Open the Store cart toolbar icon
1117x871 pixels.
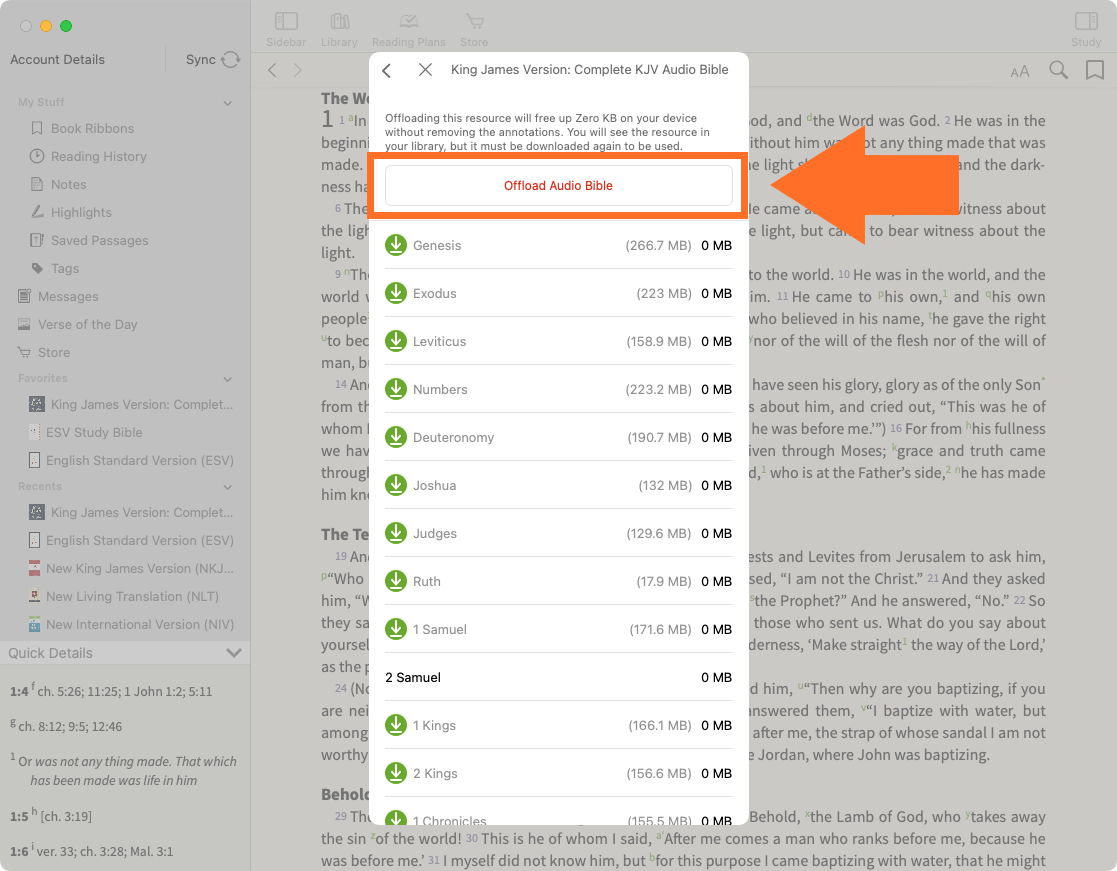(x=474, y=22)
